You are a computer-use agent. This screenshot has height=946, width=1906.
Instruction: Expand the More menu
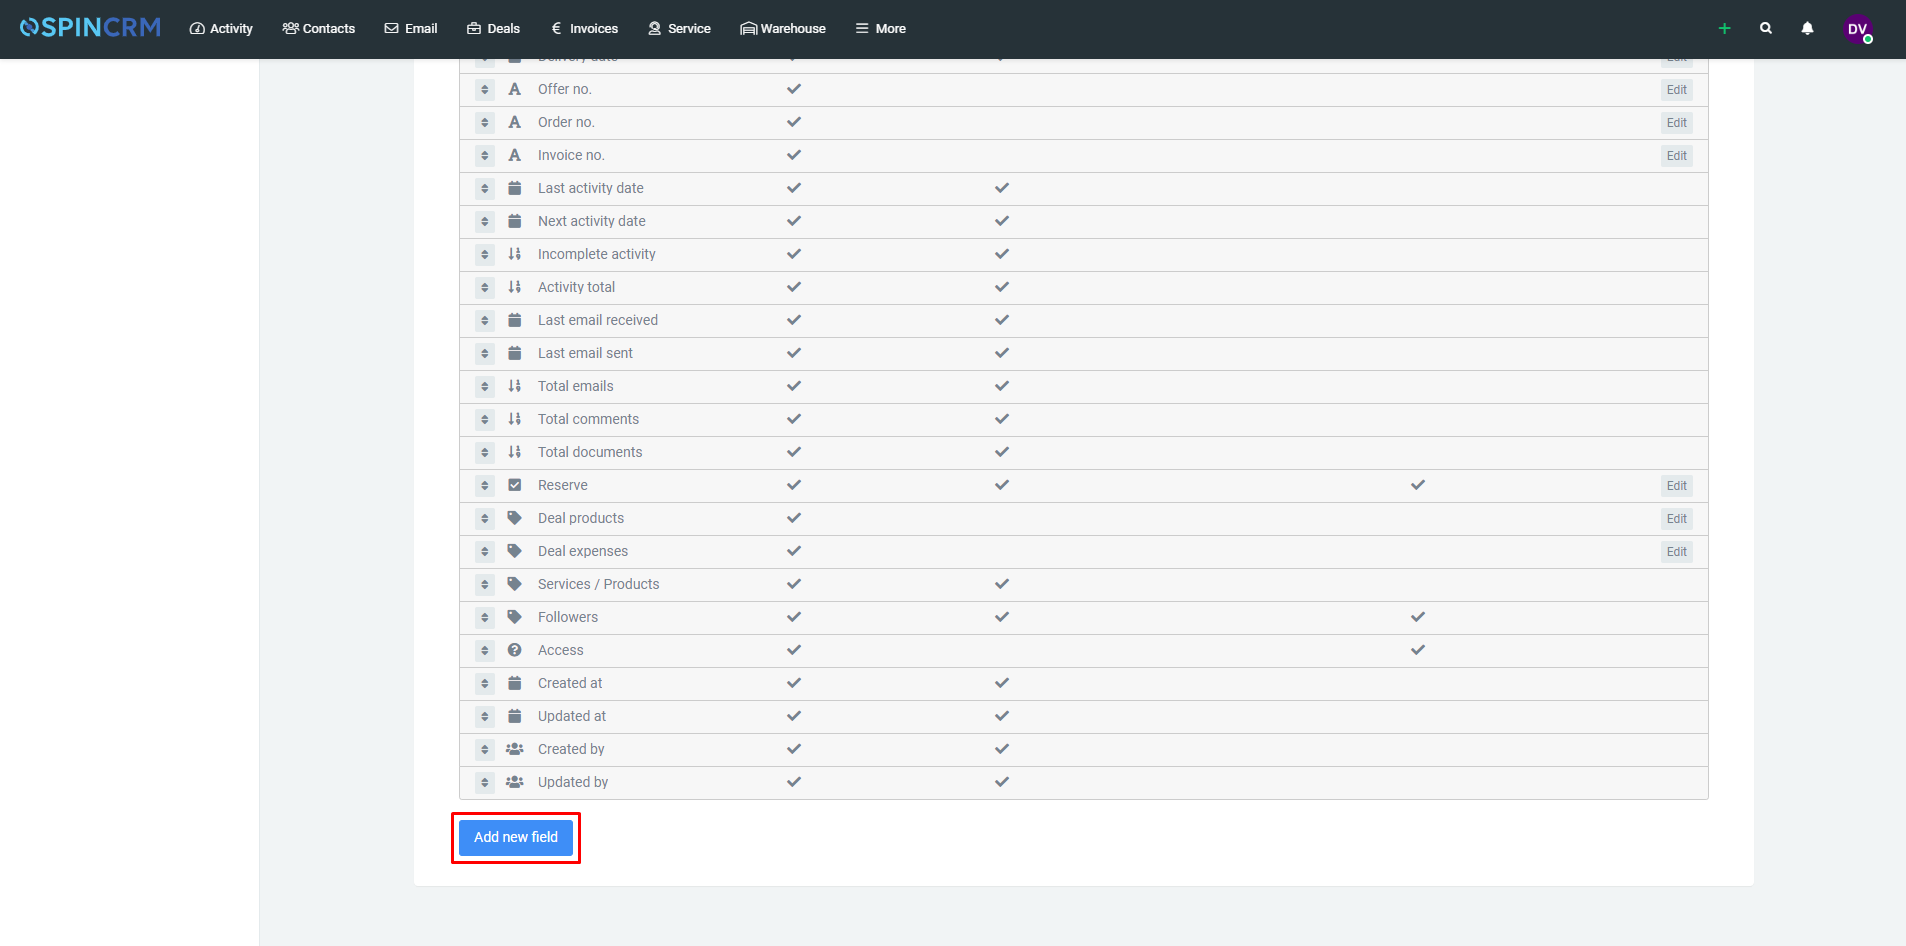(x=881, y=29)
